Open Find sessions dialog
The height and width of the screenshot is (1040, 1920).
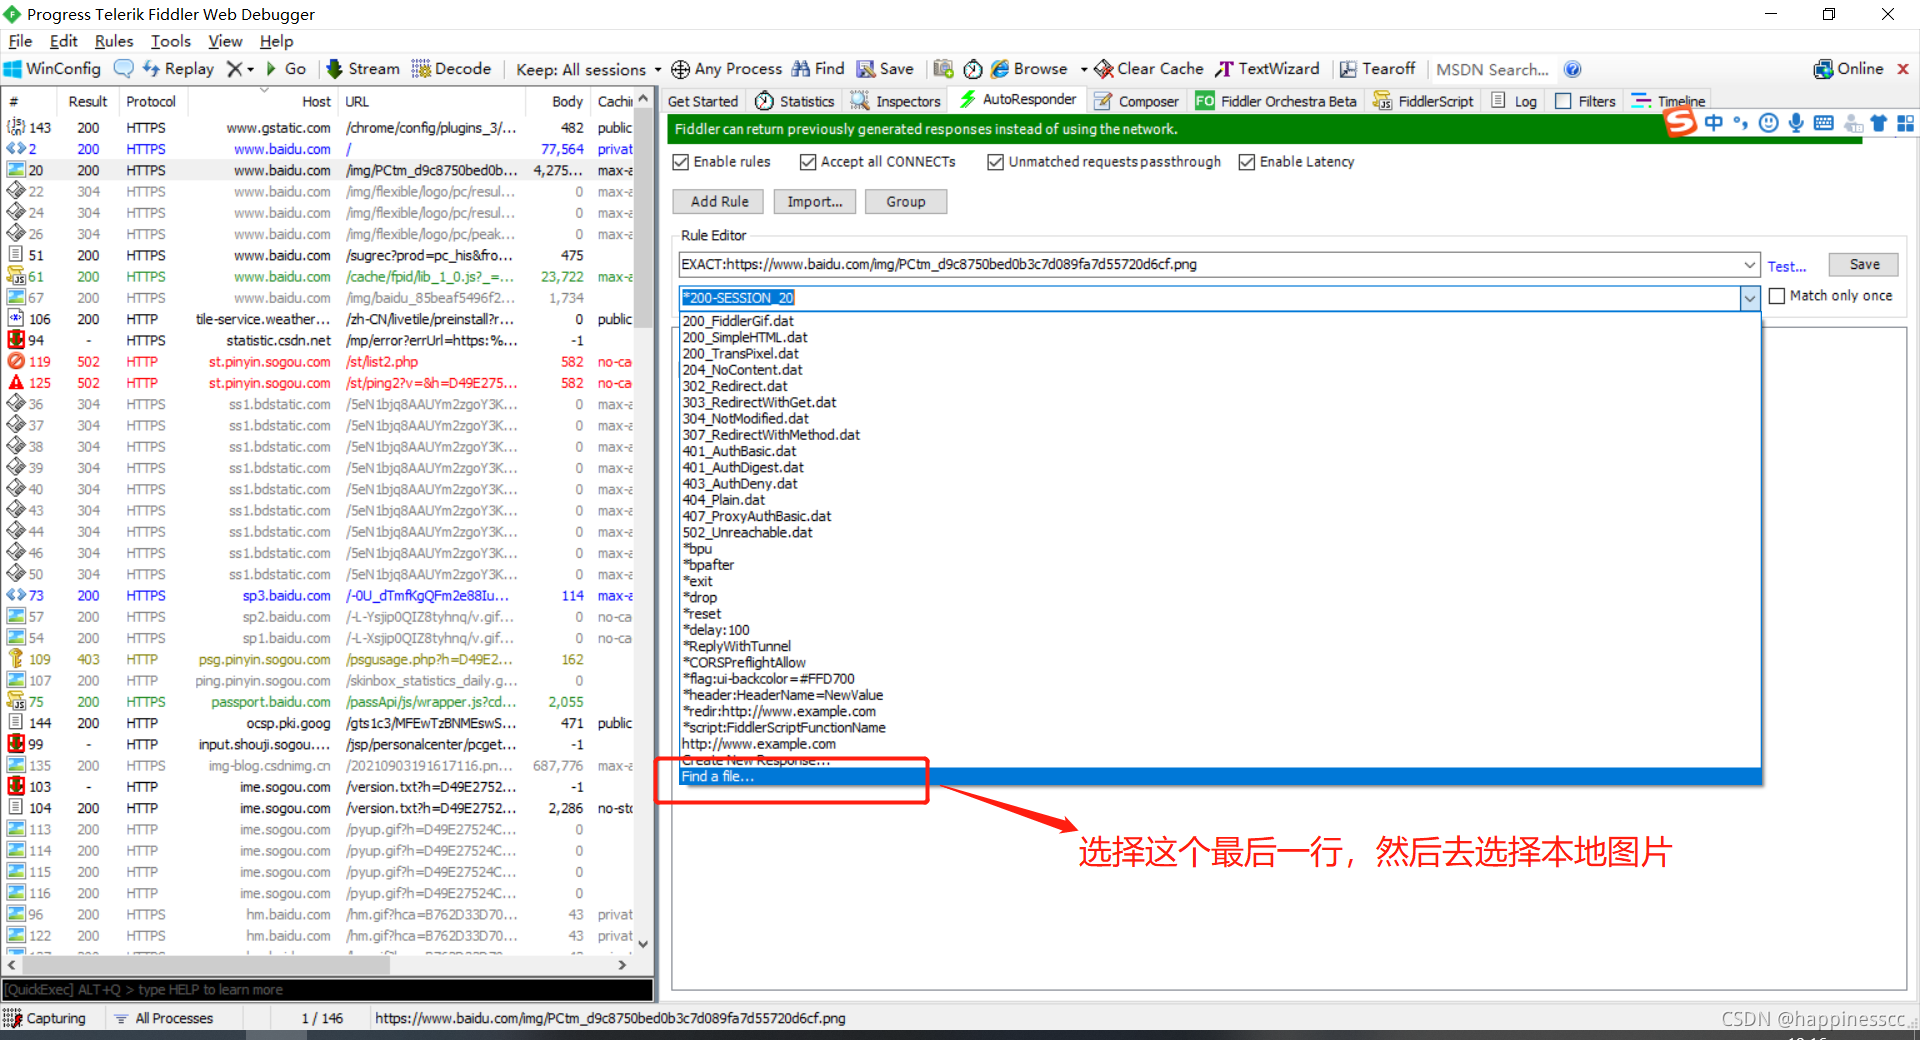(x=819, y=69)
